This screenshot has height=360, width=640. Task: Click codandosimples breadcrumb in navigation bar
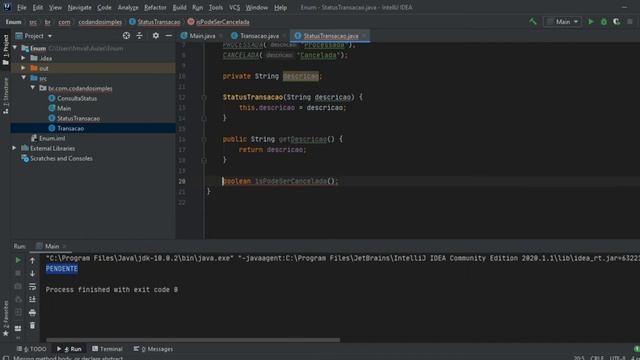pos(100,22)
